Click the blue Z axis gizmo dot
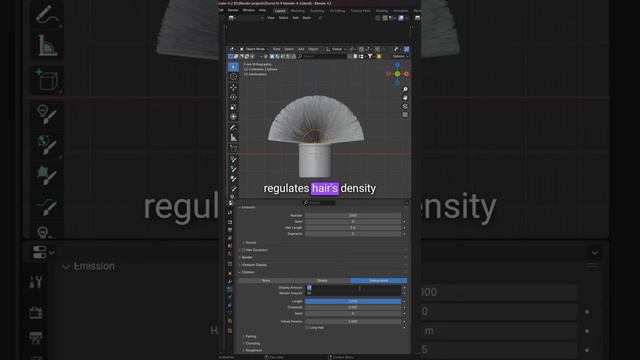Image resolution: width=640 pixels, height=360 pixels. click(x=397, y=65)
